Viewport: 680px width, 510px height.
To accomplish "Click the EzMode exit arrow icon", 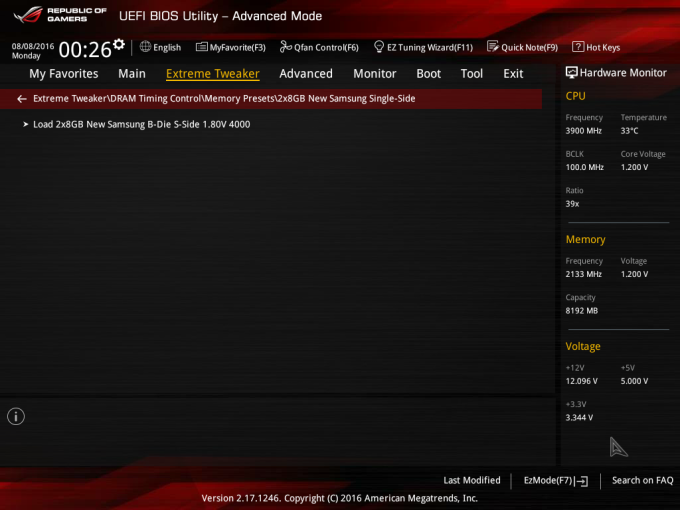I will (582, 481).
